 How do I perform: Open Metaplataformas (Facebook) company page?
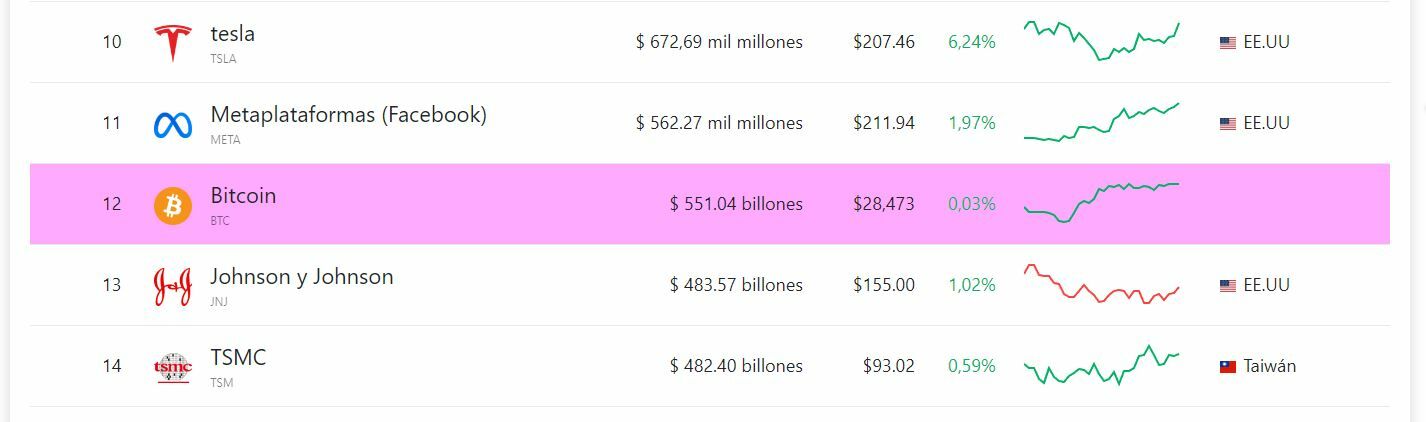(x=348, y=115)
